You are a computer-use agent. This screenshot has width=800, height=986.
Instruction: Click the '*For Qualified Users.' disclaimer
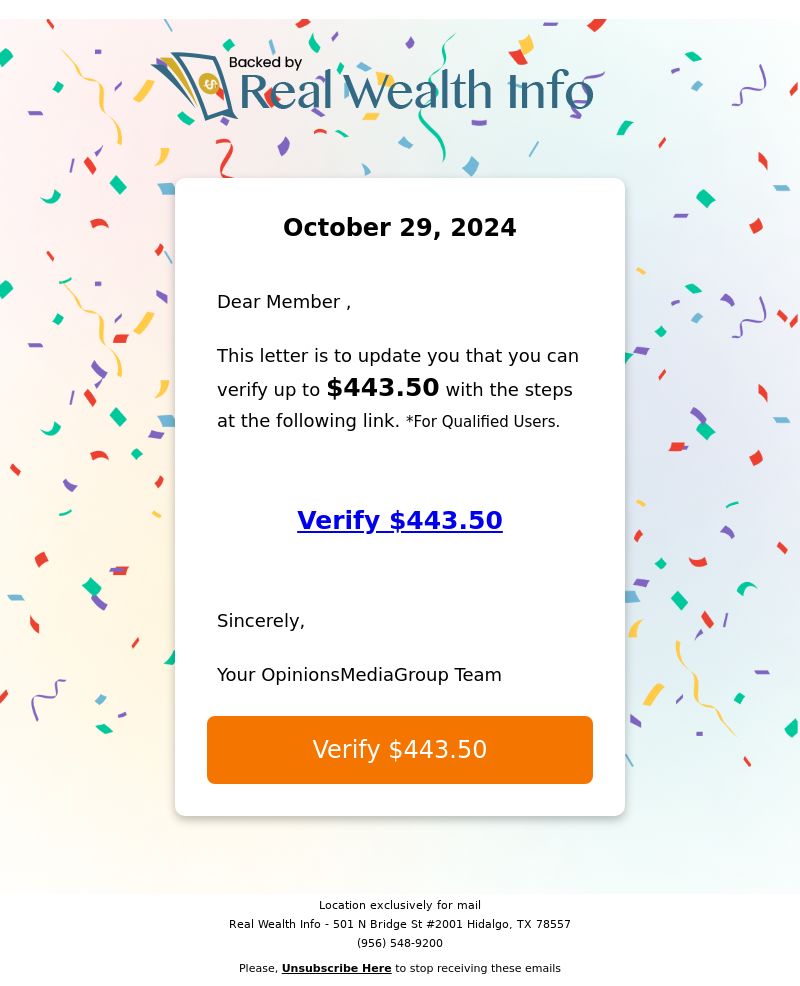[483, 421]
